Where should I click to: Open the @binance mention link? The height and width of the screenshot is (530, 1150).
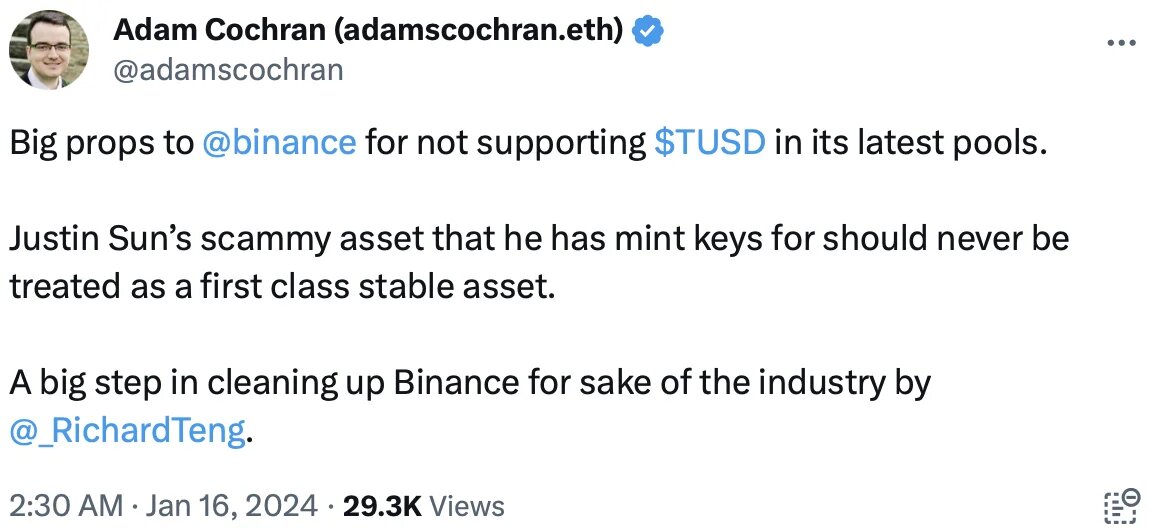point(279,141)
